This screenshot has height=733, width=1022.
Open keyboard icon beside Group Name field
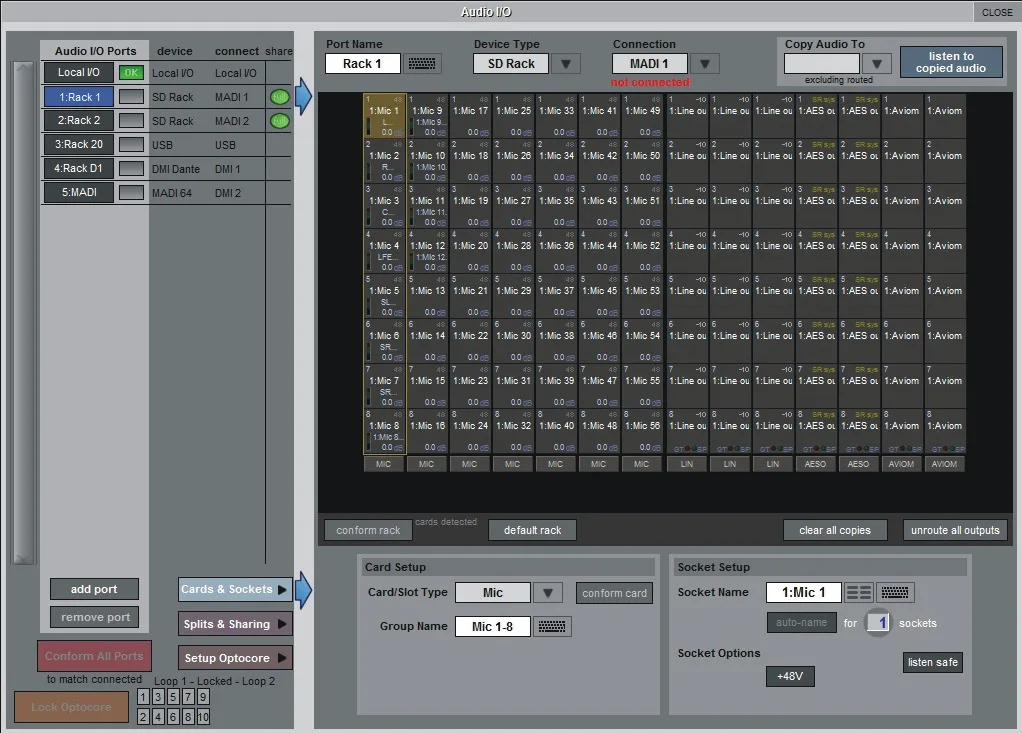coord(552,626)
